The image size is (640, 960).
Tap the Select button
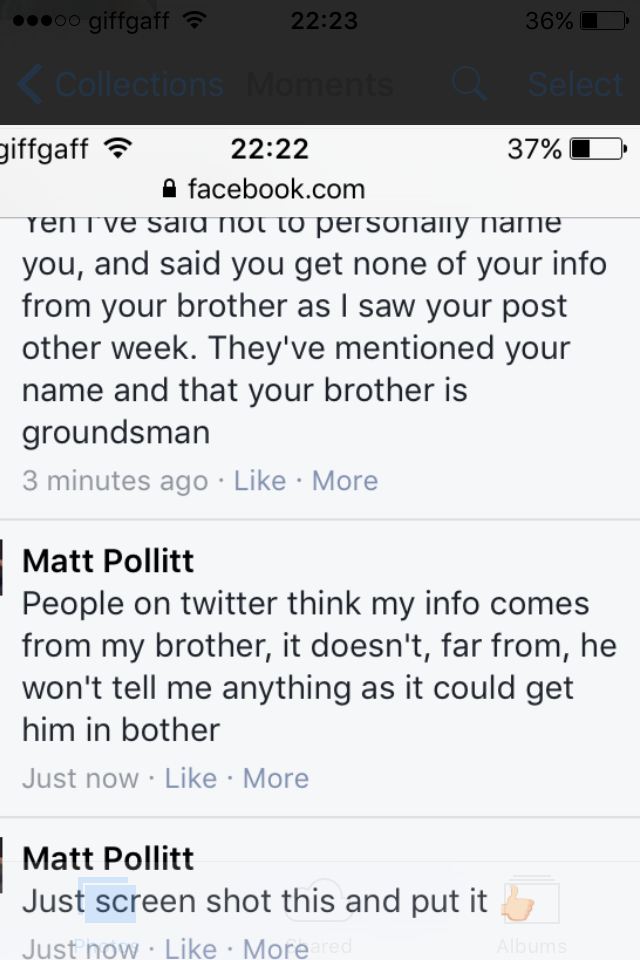pyautogui.click(x=575, y=84)
